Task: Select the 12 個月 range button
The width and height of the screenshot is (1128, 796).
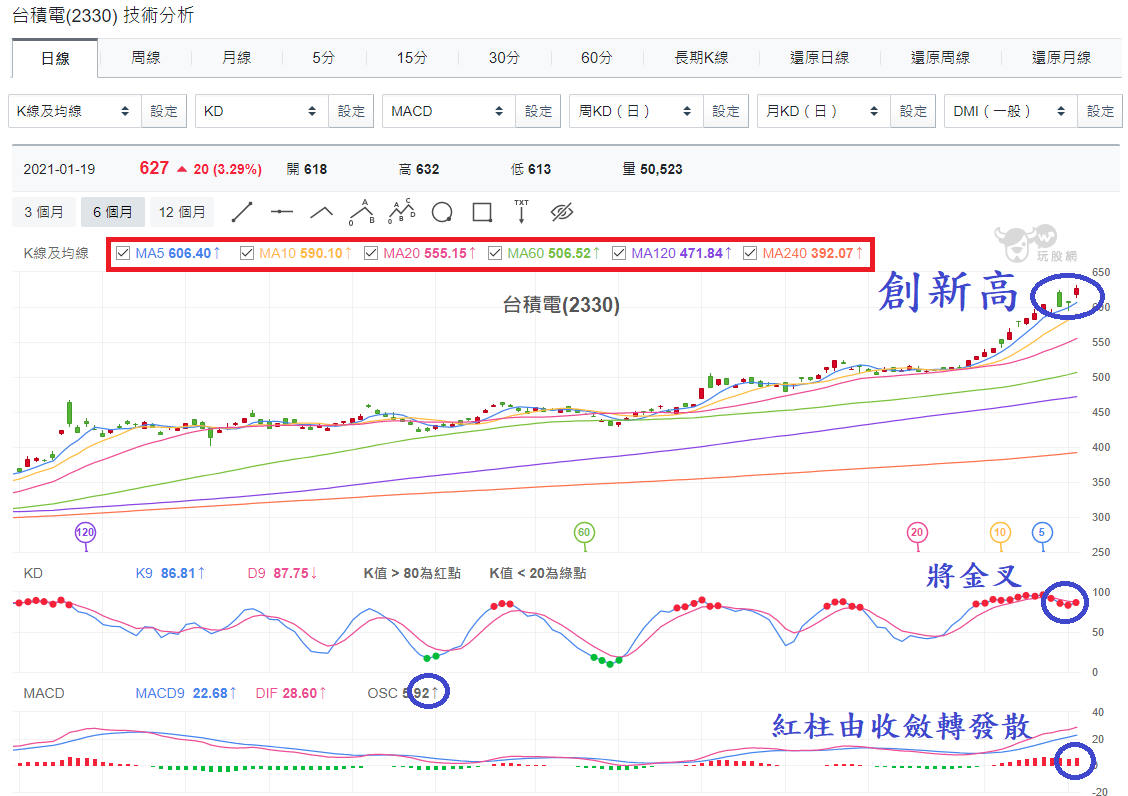Action: 182,212
